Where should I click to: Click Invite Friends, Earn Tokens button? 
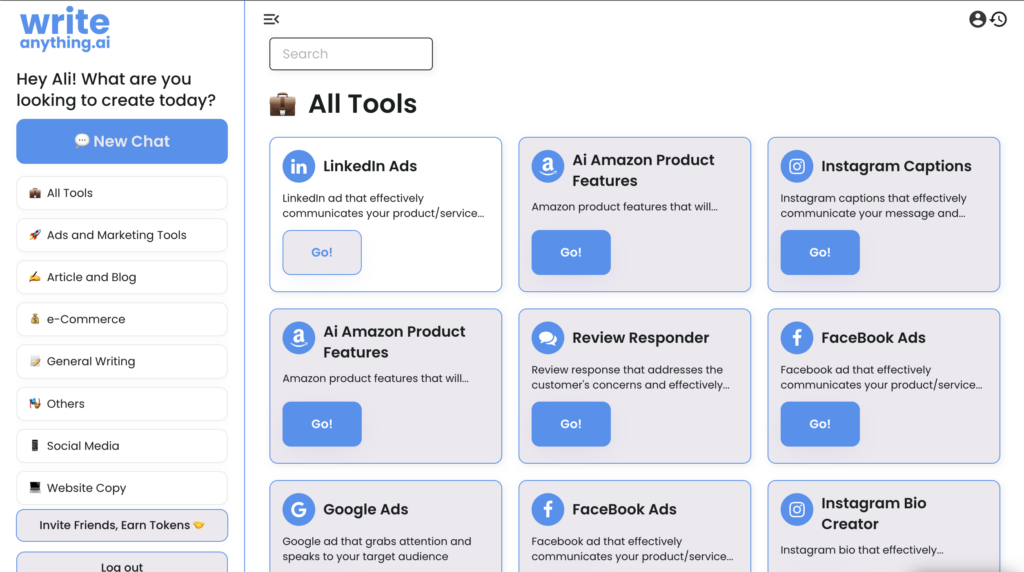(x=122, y=525)
